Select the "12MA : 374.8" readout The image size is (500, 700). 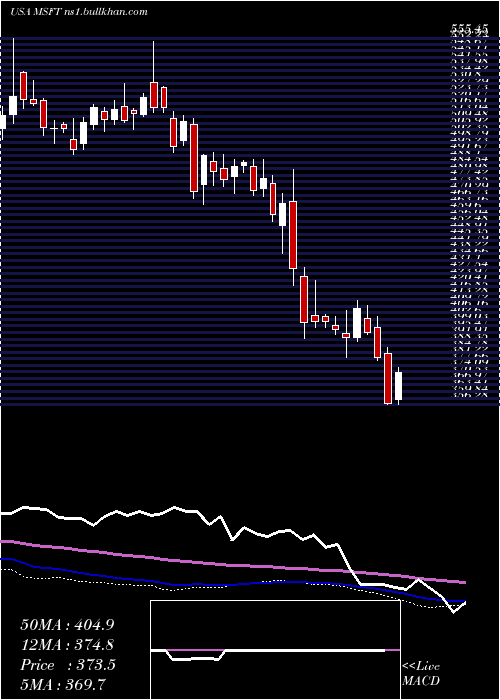(x=66, y=644)
